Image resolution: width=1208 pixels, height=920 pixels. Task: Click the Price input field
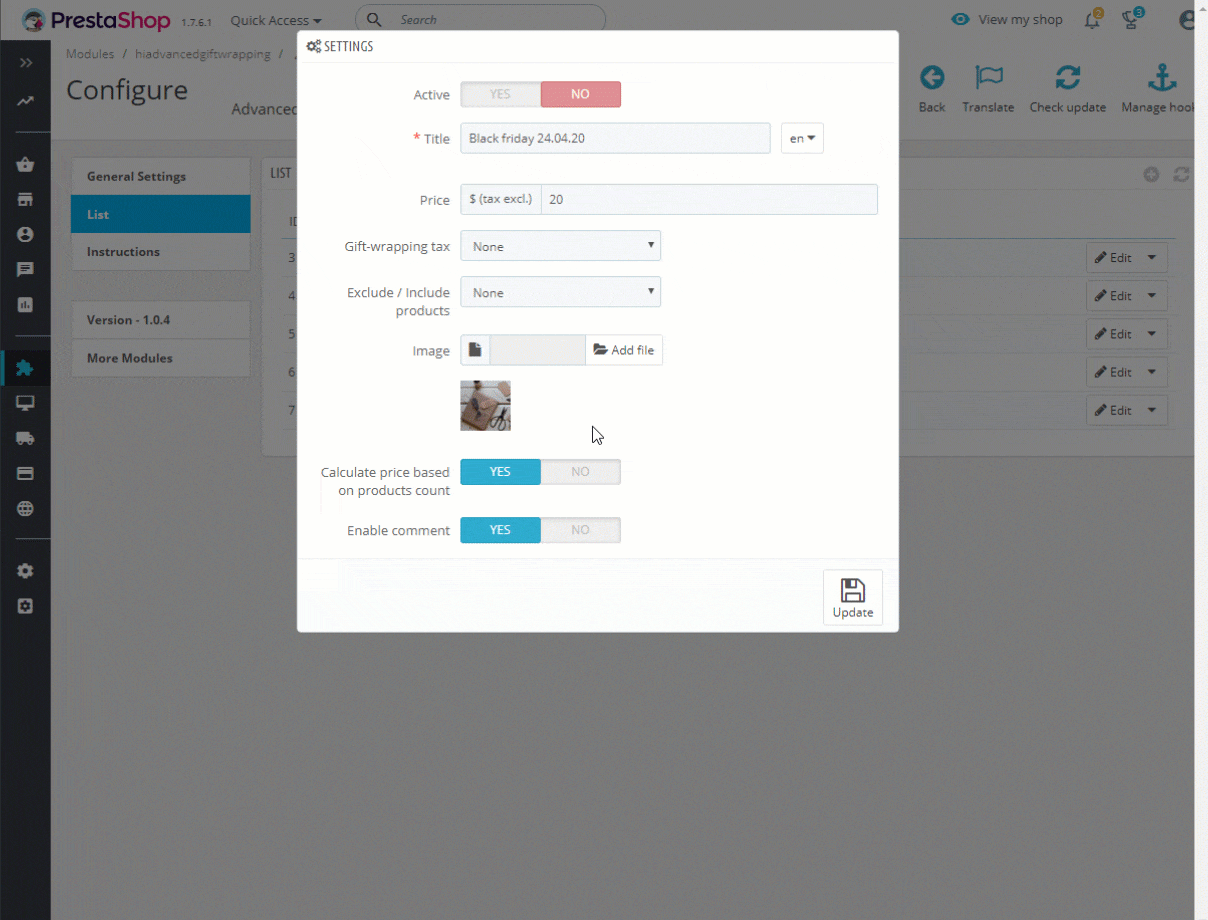709,199
